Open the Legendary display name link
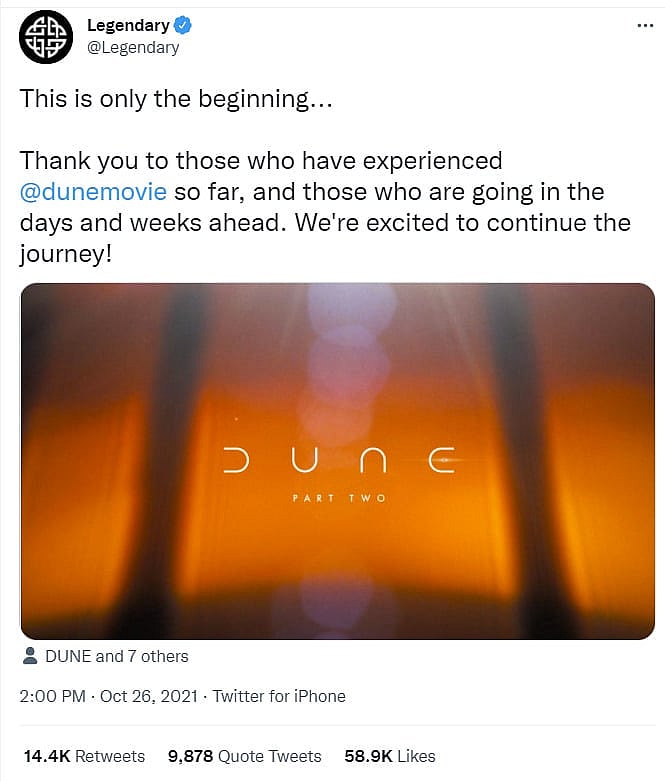The width and height of the screenshot is (665, 781). pyautogui.click(x=127, y=25)
